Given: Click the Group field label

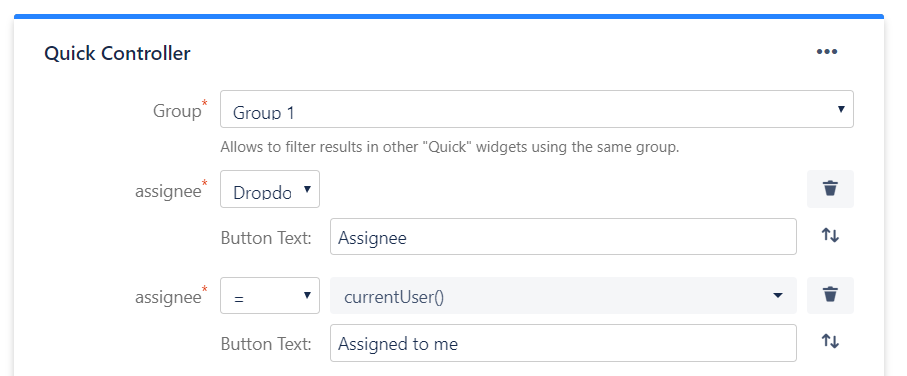Looking at the screenshot, I should (x=176, y=110).
